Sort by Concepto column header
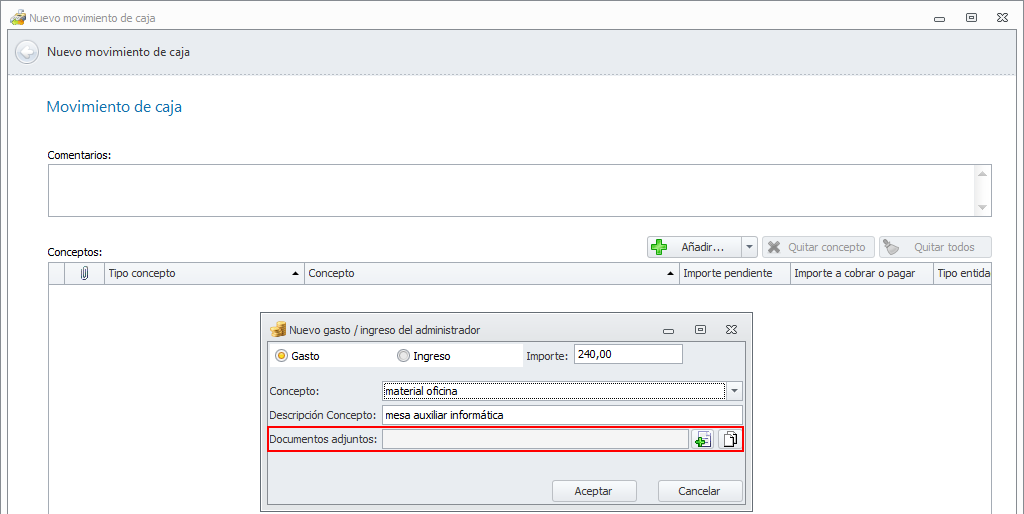Image resolution: width=1024 pixels, height=514 pixels. pos(491,273)
